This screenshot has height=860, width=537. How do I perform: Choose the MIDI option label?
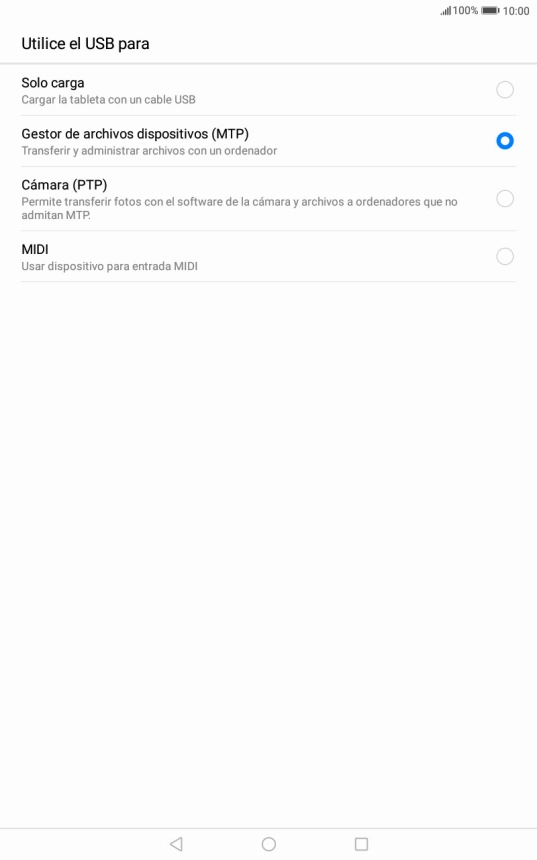coord(35,250)
